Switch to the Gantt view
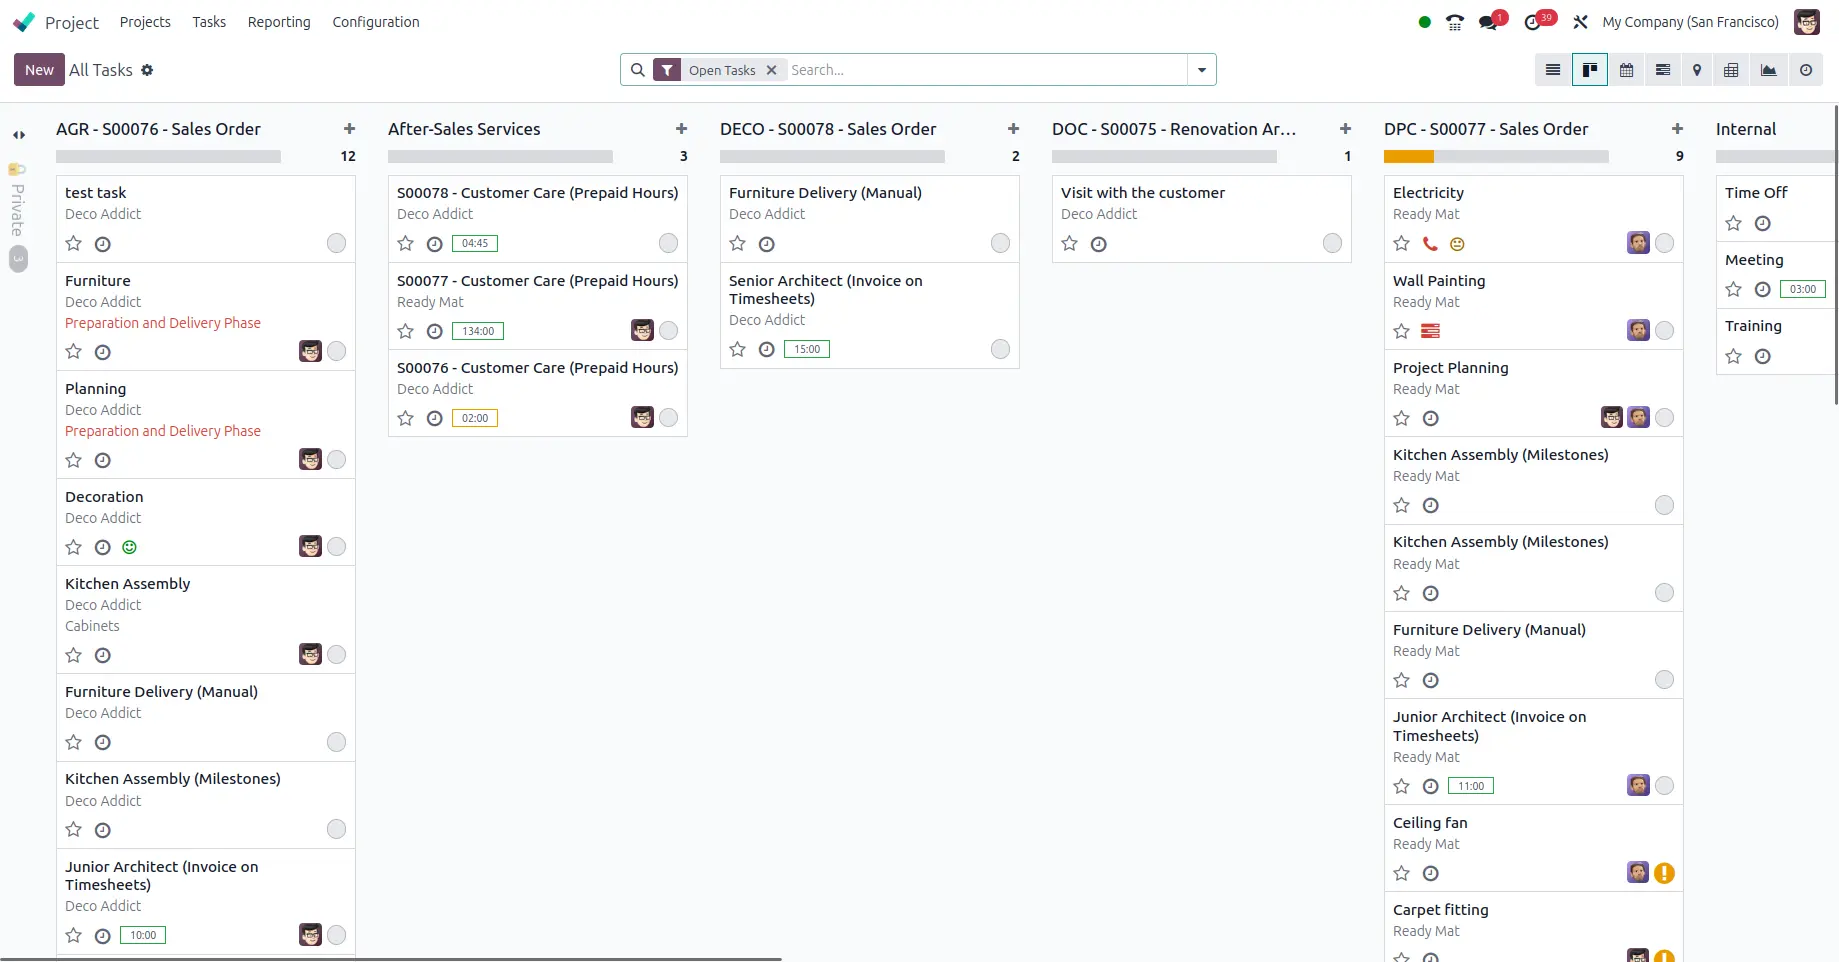This screenshot has width=1839, height=962. coord(1662,70)
